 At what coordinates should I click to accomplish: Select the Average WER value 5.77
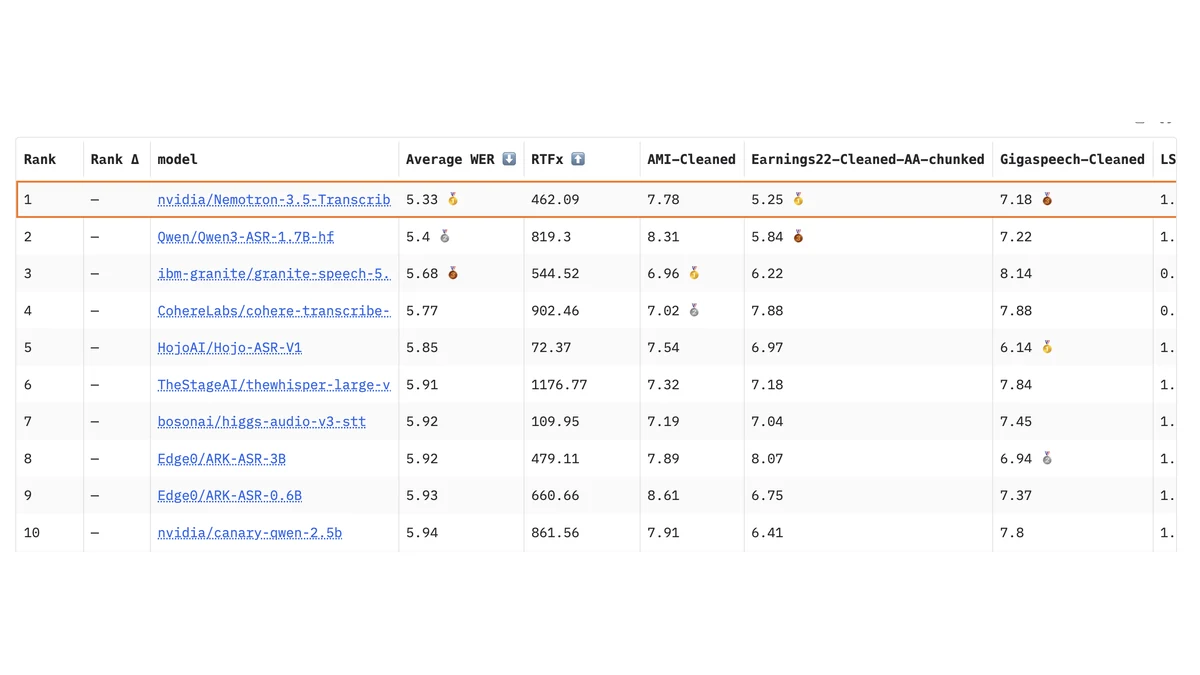point(422,310)
